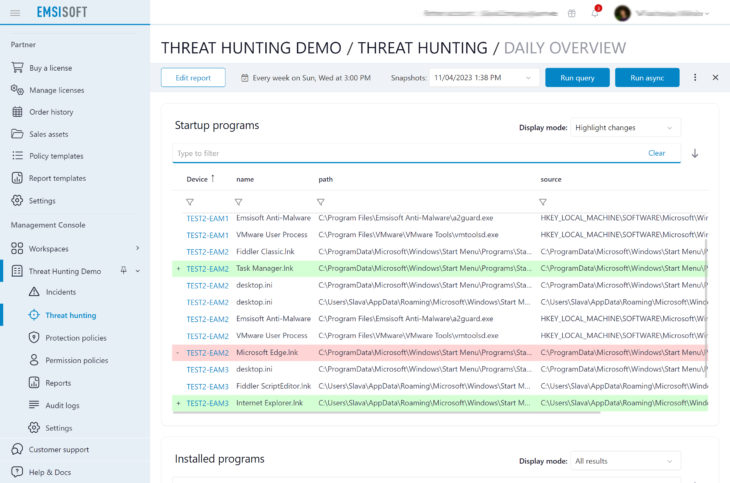Open TEST2-EAM1 link in Emsisoft Anti-Malware row
Image resolution: width=730 pixels, height=483 pixels.
208,218
